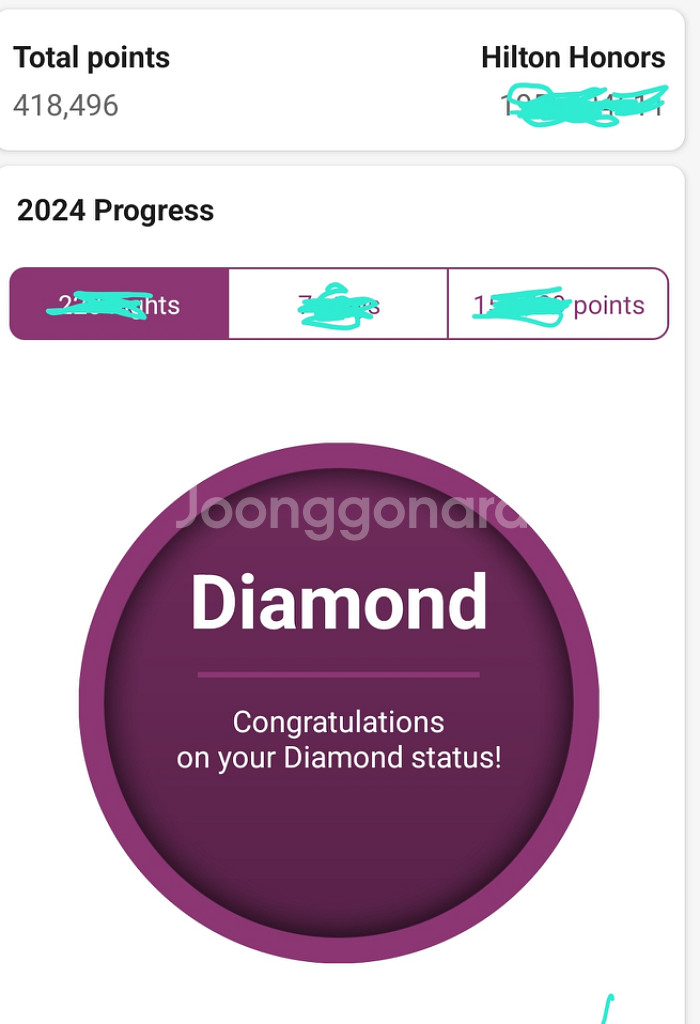This screenshot has width=700, height=1024.
Task: Tap the word 'points' in third segment
Action: click(609, 305)
